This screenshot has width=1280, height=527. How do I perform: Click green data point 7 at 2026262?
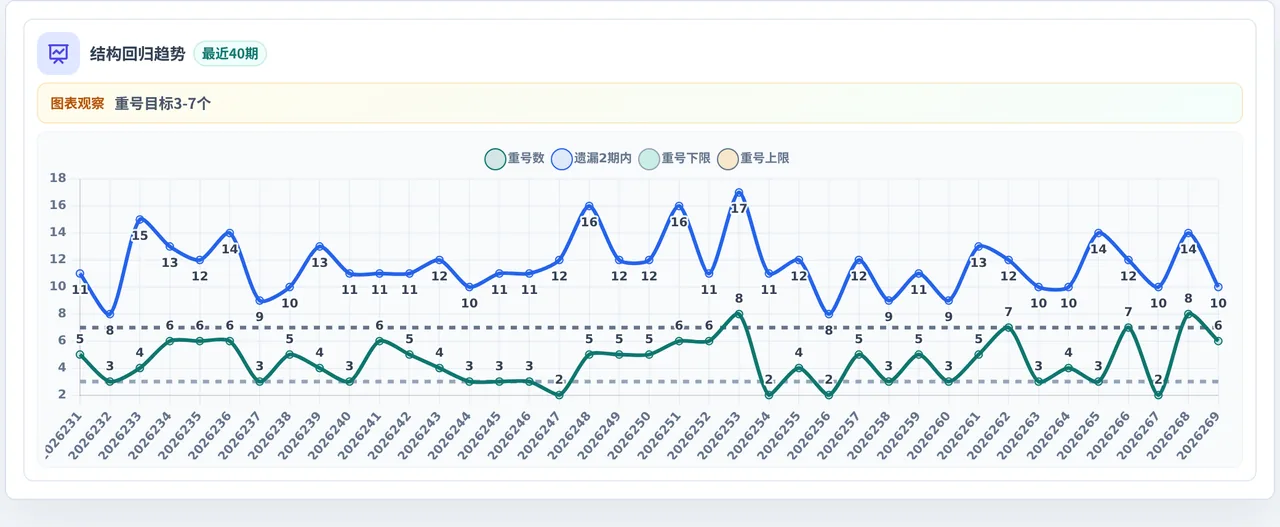point(1008,327)
